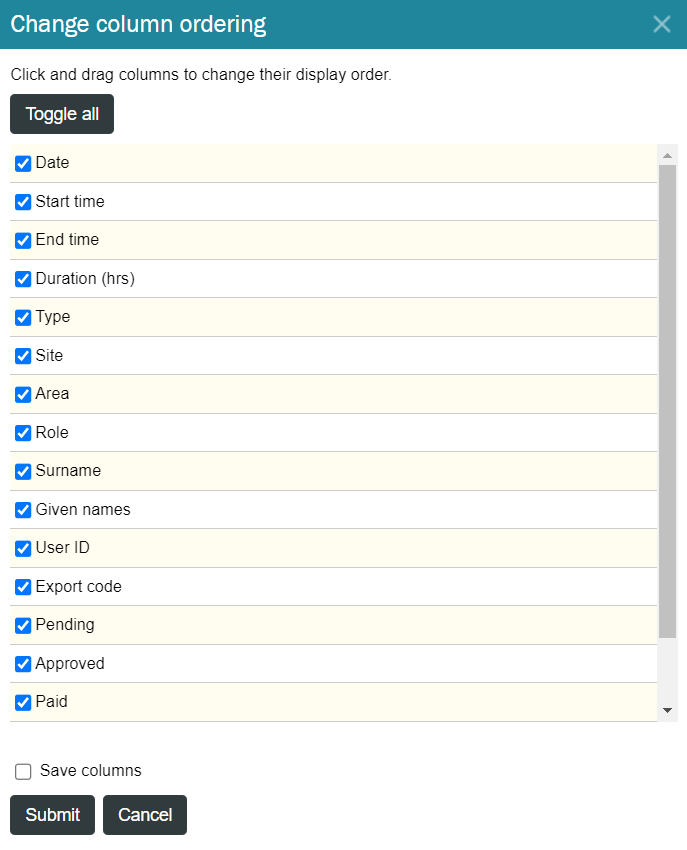This screenshot has height=850, width=687.
Task: Click the Cancel button
Action: [145, 815]
